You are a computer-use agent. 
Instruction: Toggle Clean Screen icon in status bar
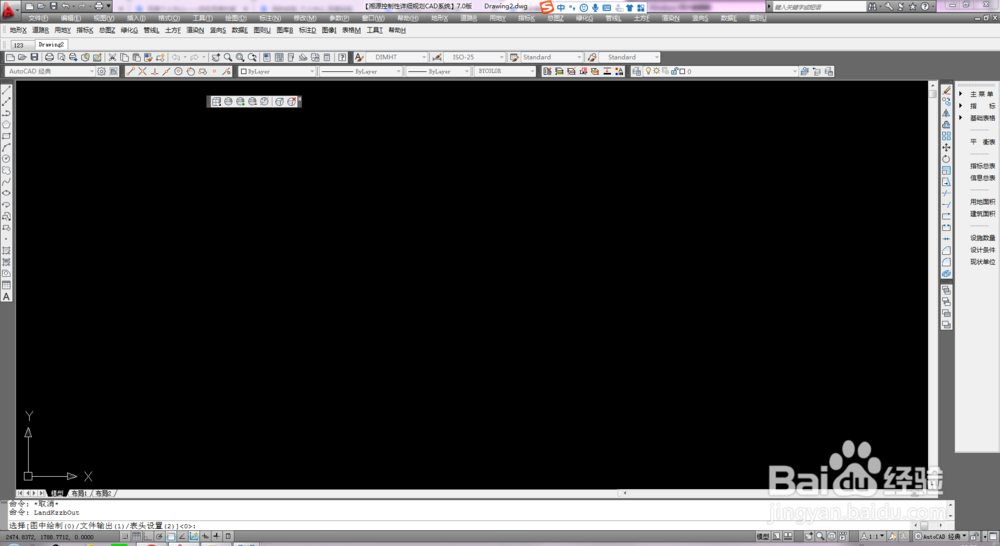coord(992,536)
